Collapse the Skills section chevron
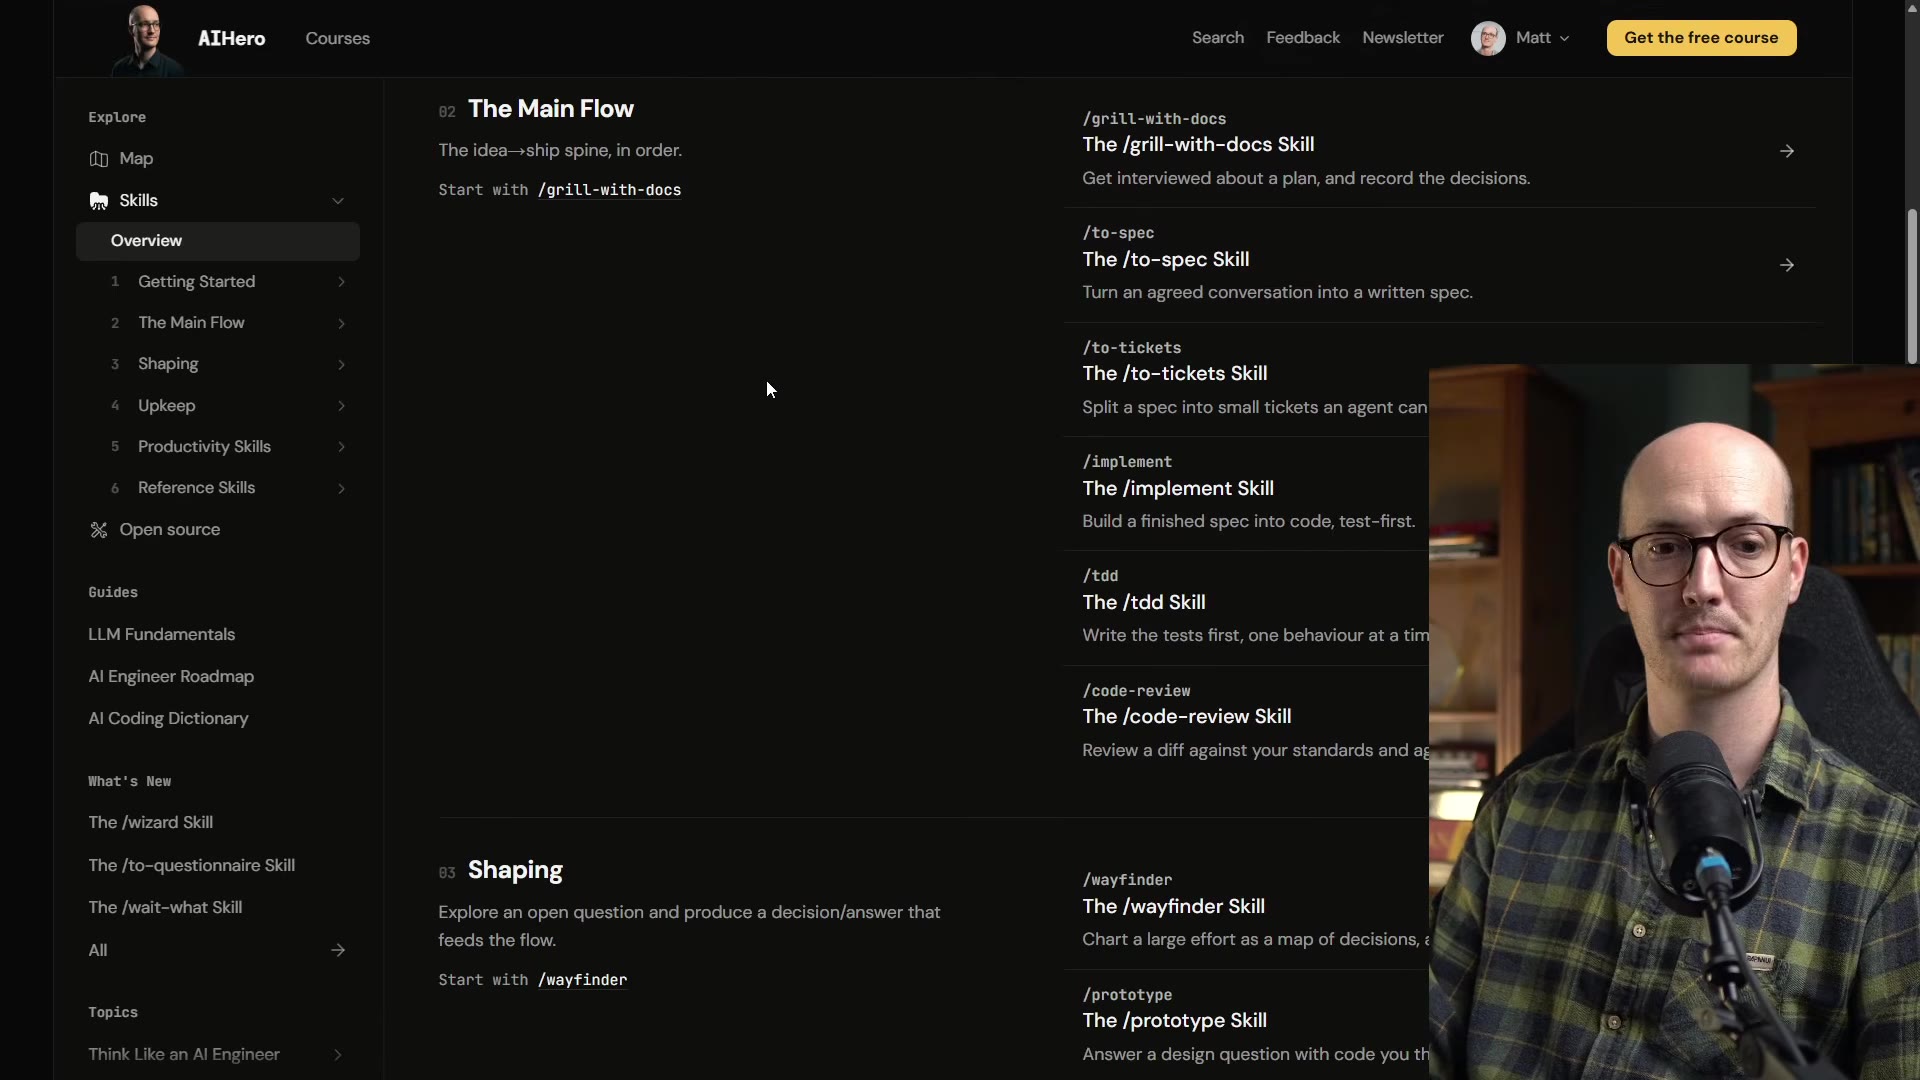Screen dimensions: 1920x1080 pyautogui.click(x=338, y=201)
